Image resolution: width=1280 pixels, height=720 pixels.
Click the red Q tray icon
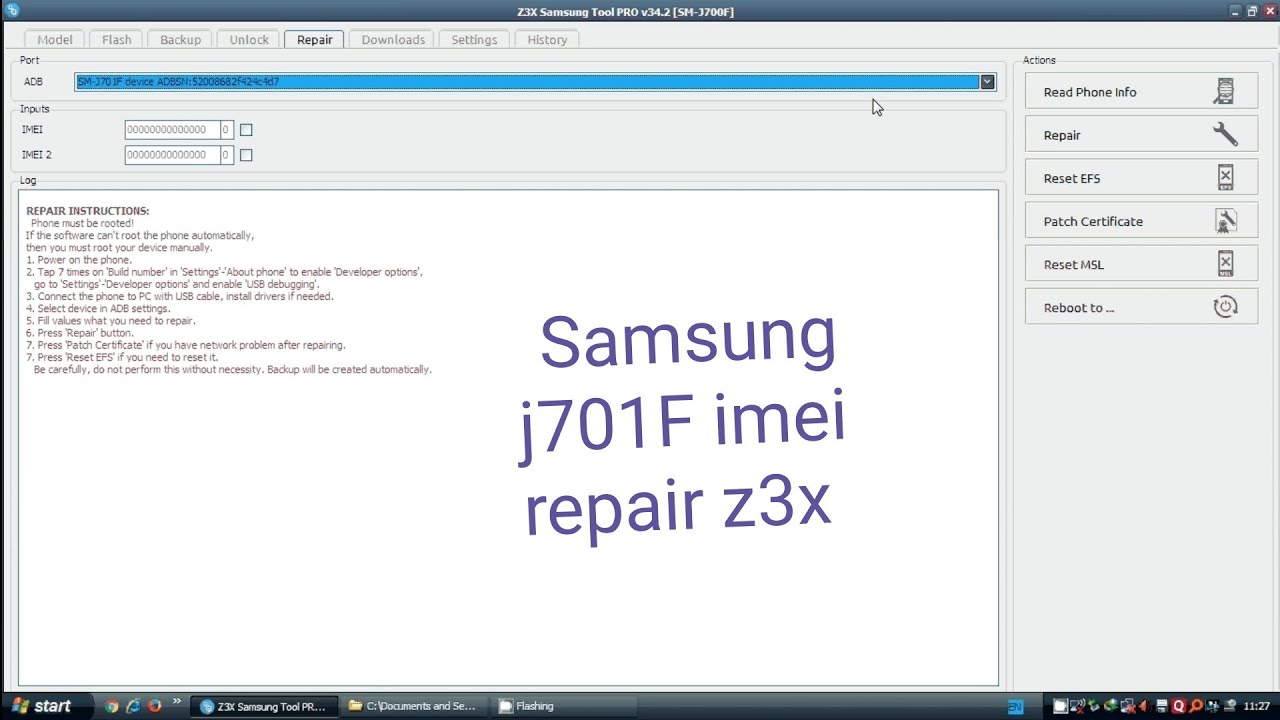pyautogui.click(x=1179, y=706)
